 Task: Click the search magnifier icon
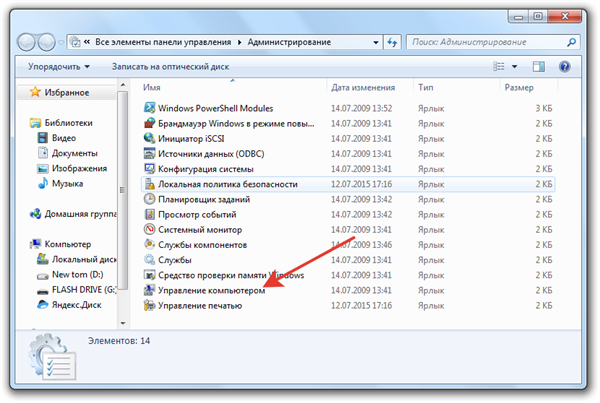571,42
